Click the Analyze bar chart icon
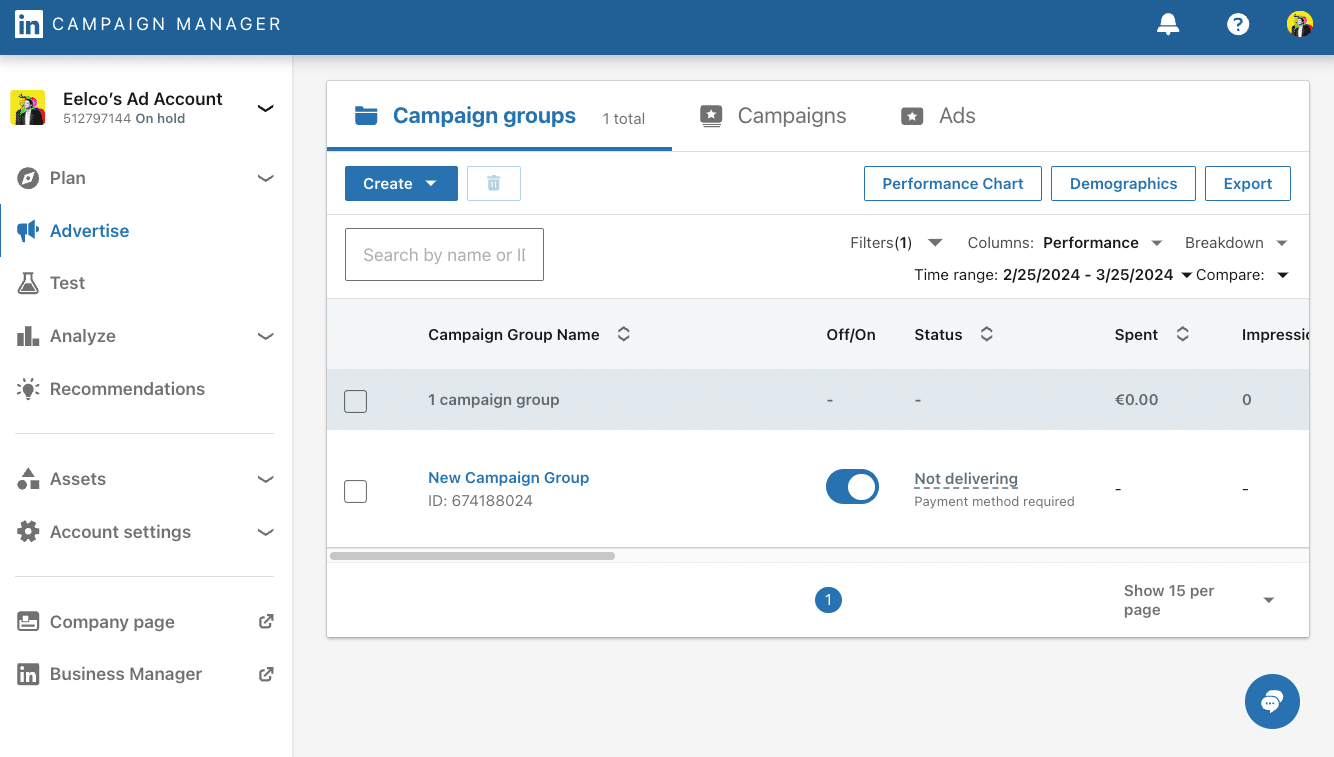 click(x=28, y=336)
